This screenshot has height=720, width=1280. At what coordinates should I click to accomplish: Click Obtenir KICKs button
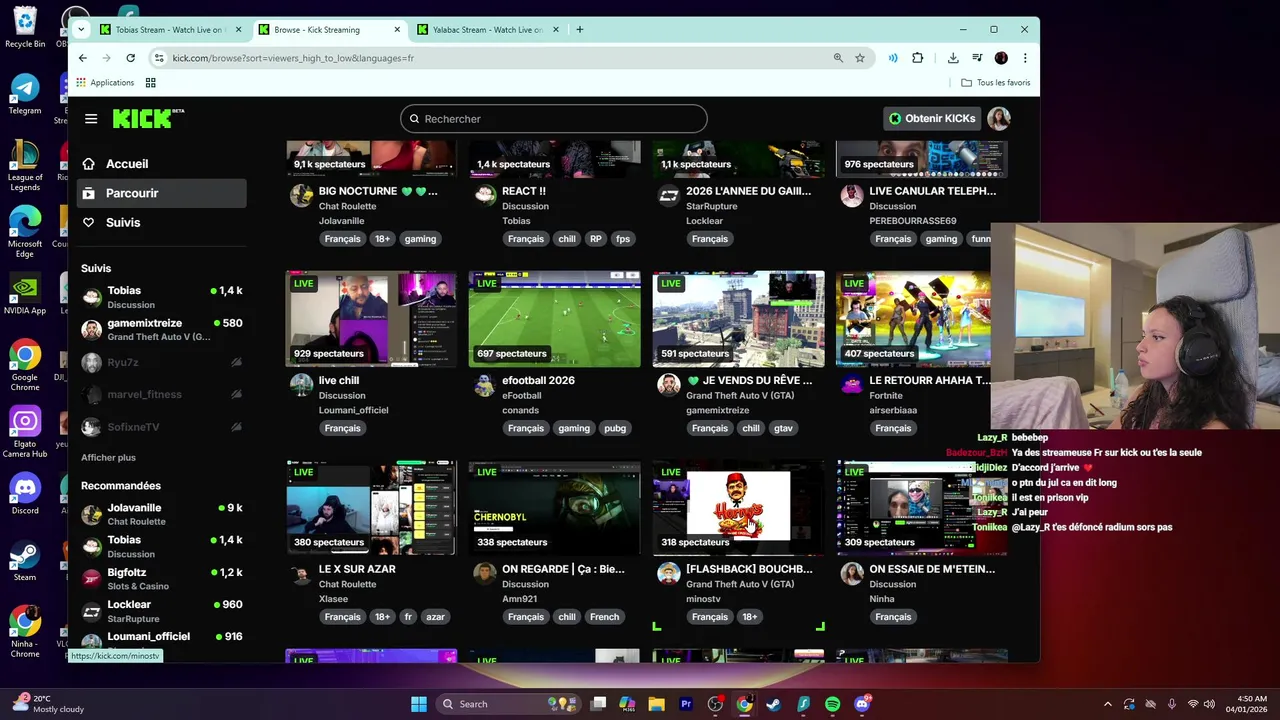pos(932,118)
